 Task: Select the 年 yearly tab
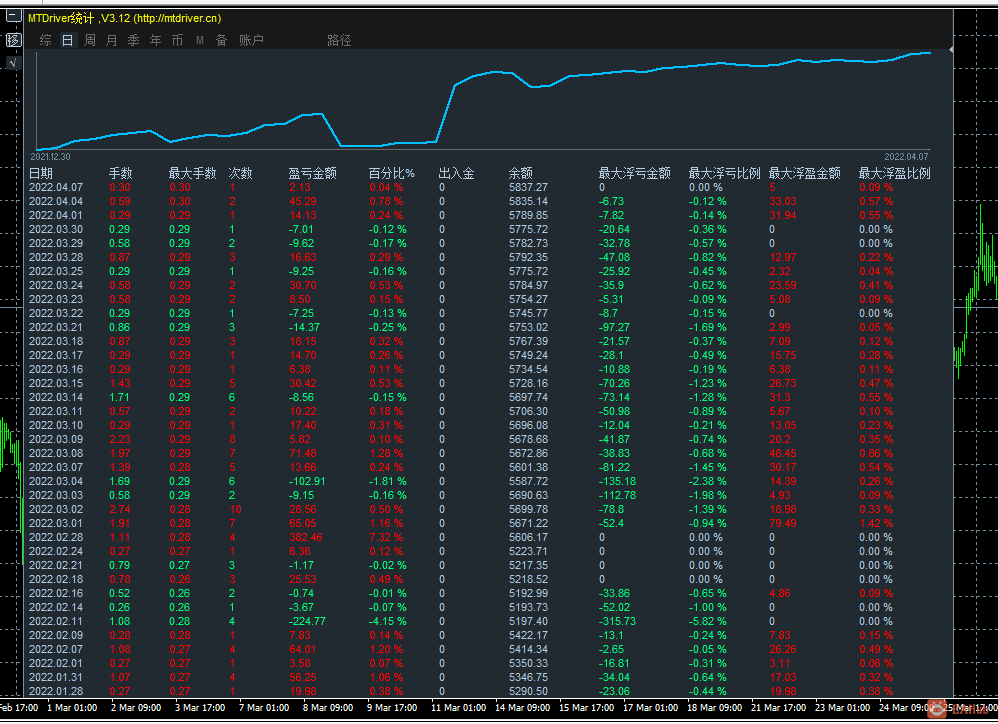[x=155, y=40]
